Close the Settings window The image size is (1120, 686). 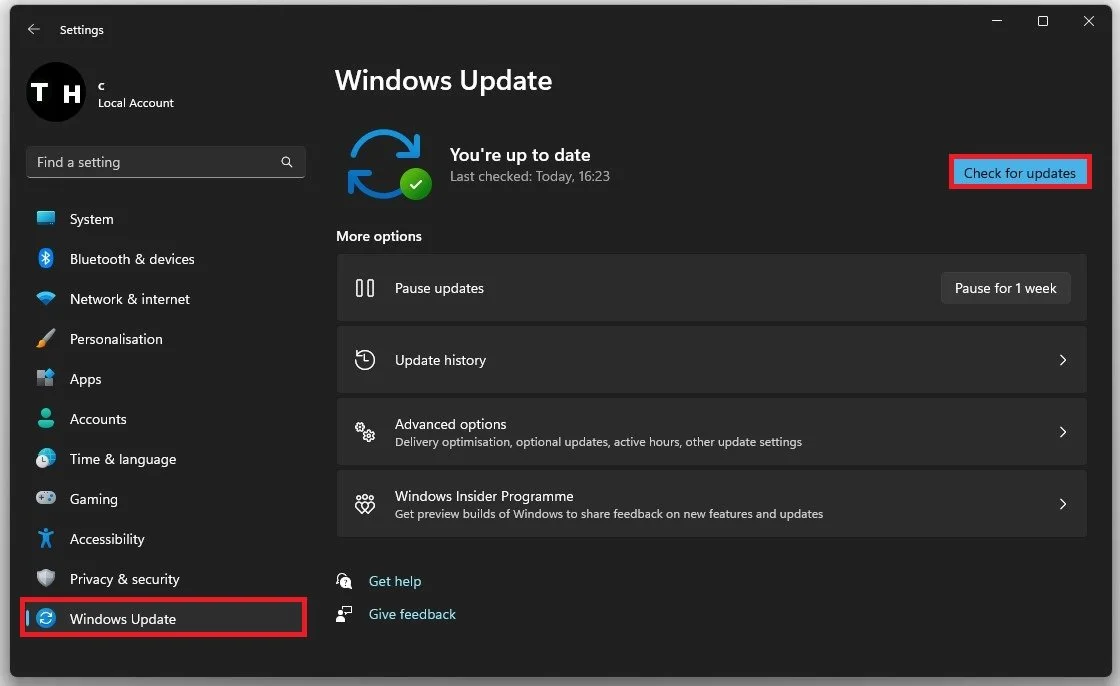click(1089, 21)
